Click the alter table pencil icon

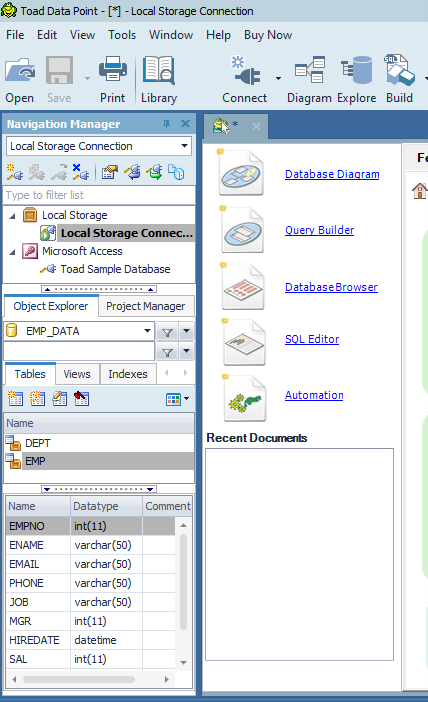coord(59,398)
